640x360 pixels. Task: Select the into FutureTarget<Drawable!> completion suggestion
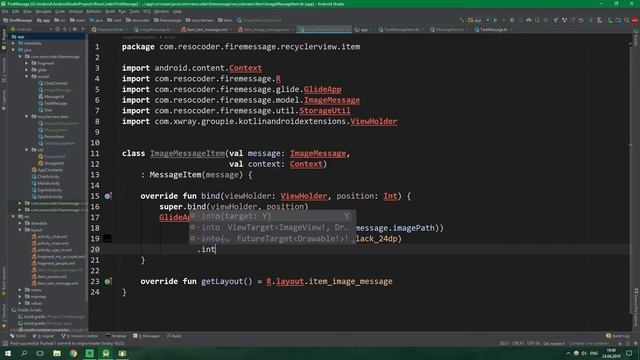tap(272, 238)
